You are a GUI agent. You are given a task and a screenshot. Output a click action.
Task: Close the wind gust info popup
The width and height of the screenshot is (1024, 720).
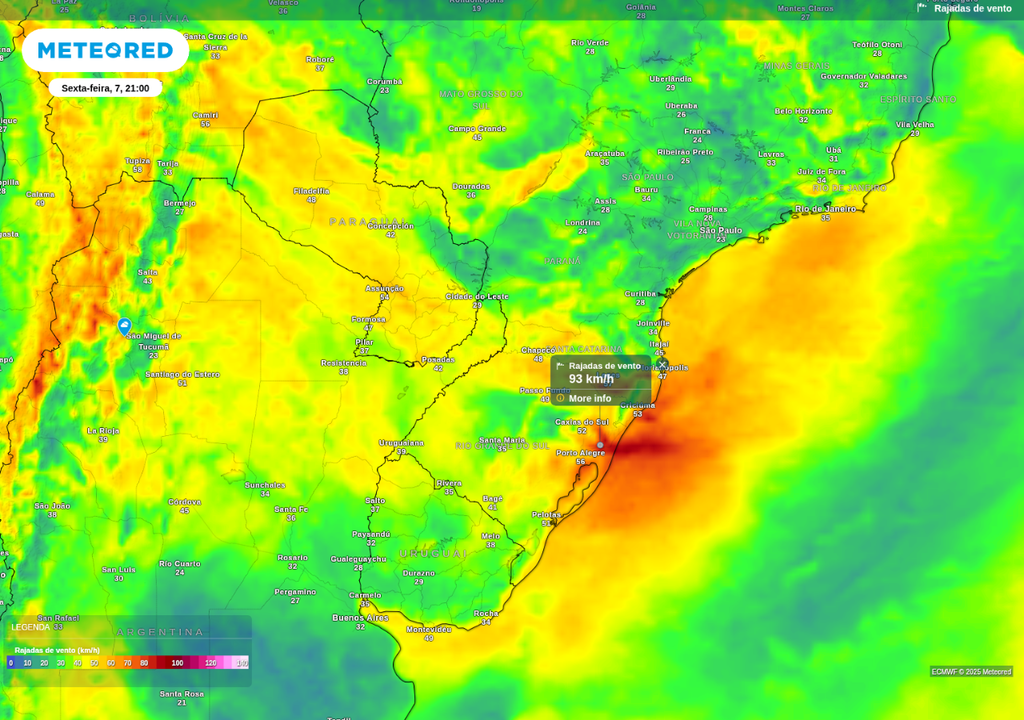coord(661,365)
